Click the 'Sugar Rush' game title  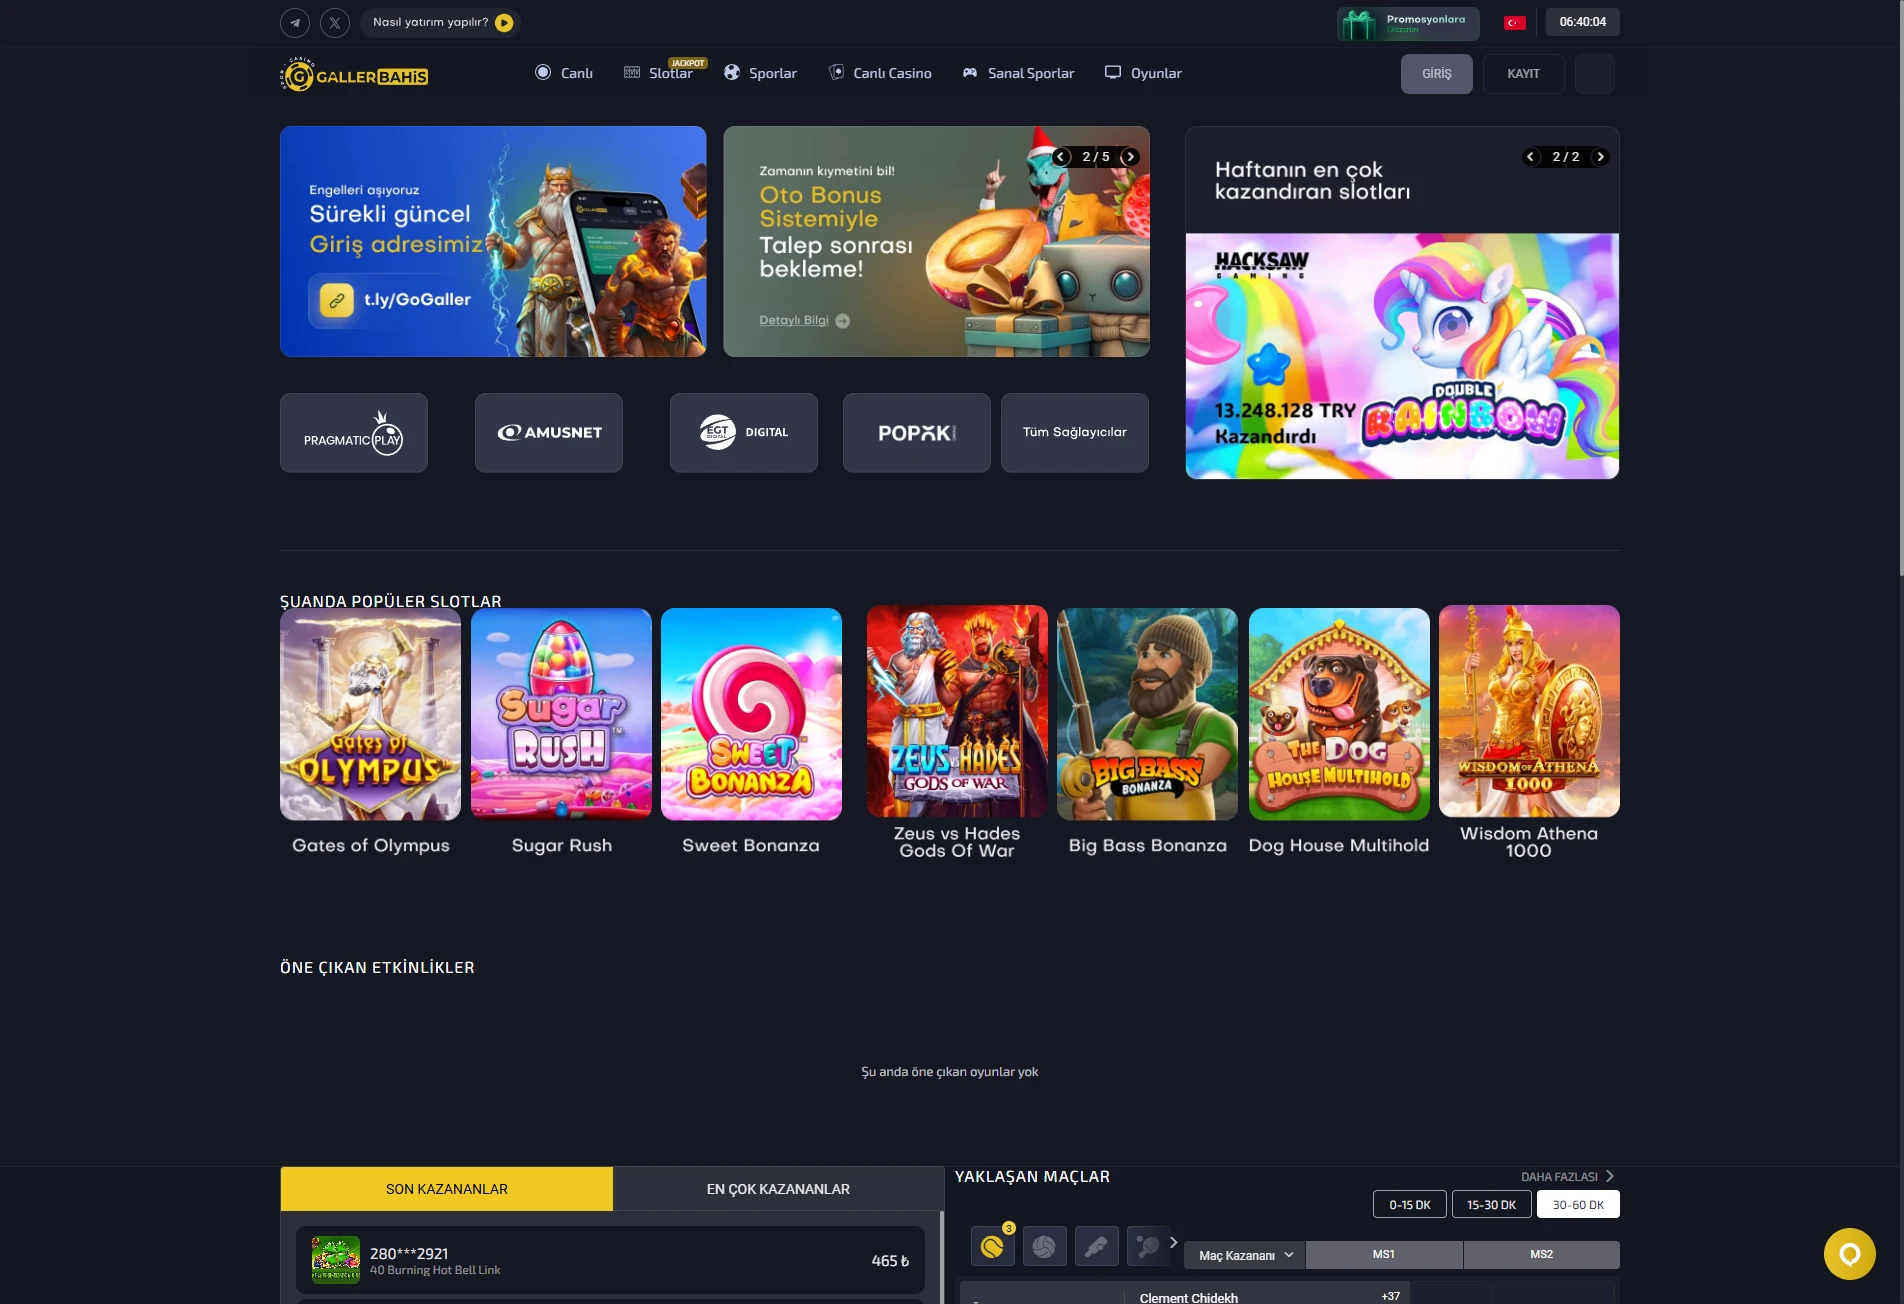pyautogui.click(x=562, y=846)
